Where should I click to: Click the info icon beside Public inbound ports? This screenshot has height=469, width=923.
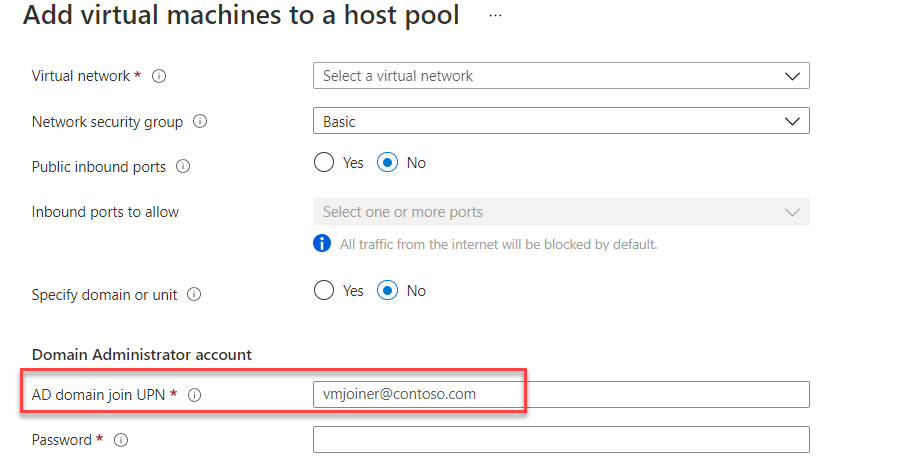182,167
